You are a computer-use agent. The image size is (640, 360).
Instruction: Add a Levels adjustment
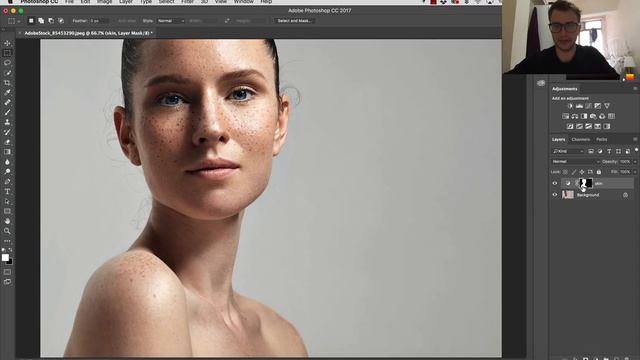pyautogui.click(x=579, y=106)
